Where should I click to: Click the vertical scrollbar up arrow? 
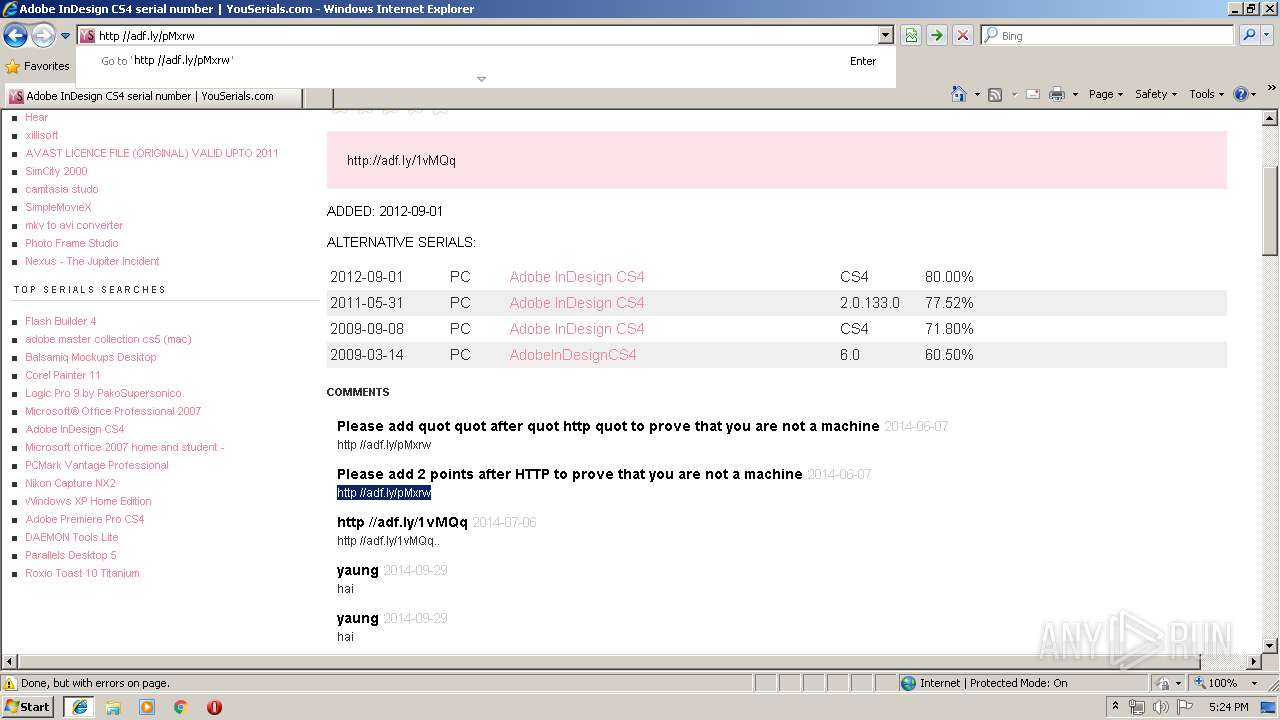(x=1270, y=118)
